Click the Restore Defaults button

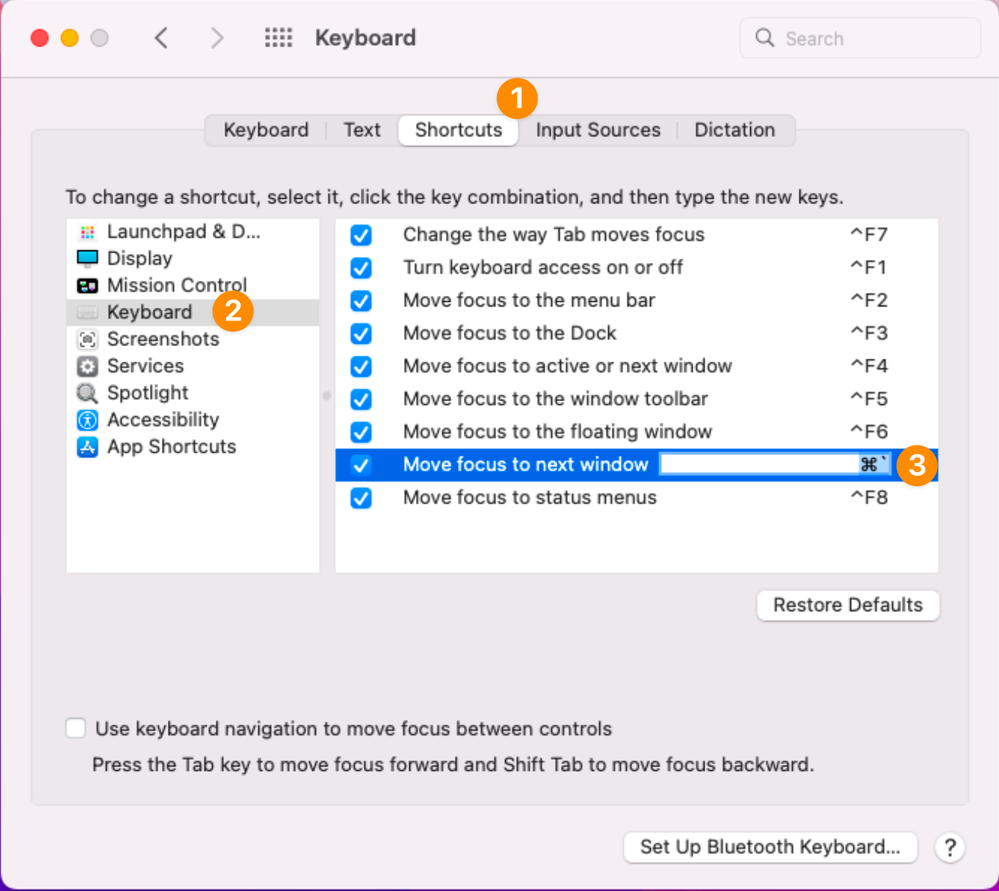click(848, 605)
